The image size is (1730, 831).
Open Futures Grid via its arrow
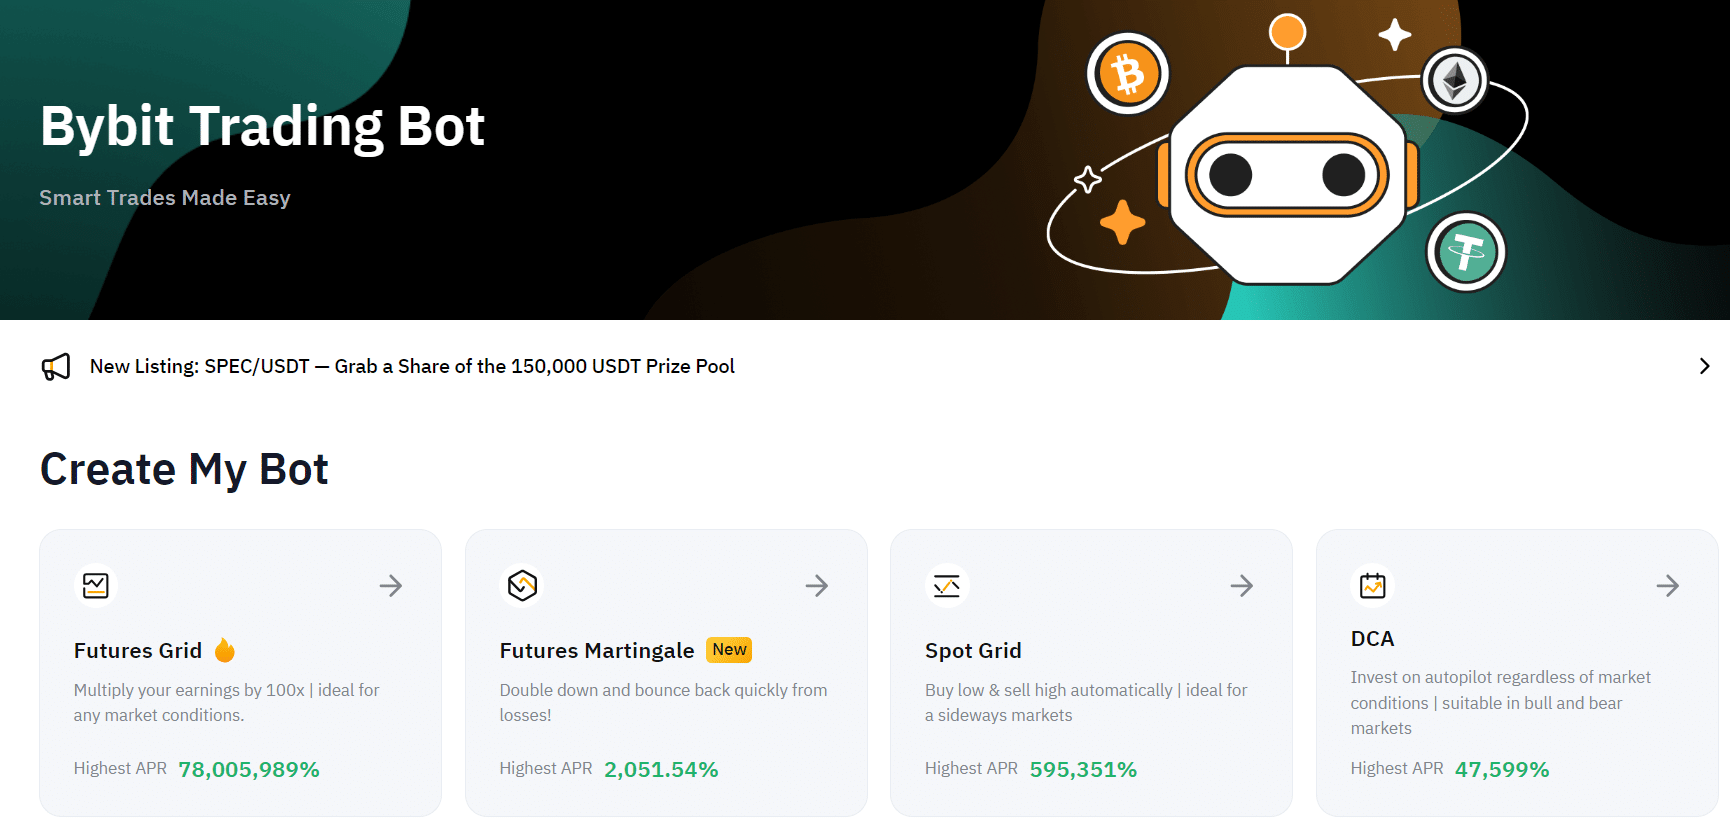(391, 586)
